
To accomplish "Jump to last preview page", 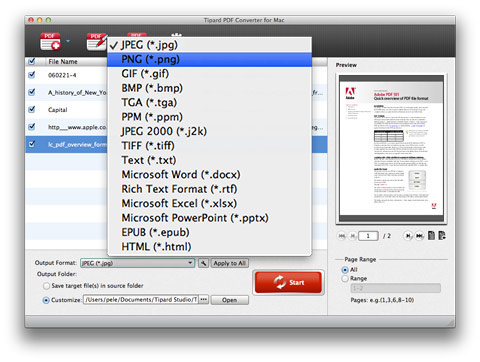I will [419, 236].
